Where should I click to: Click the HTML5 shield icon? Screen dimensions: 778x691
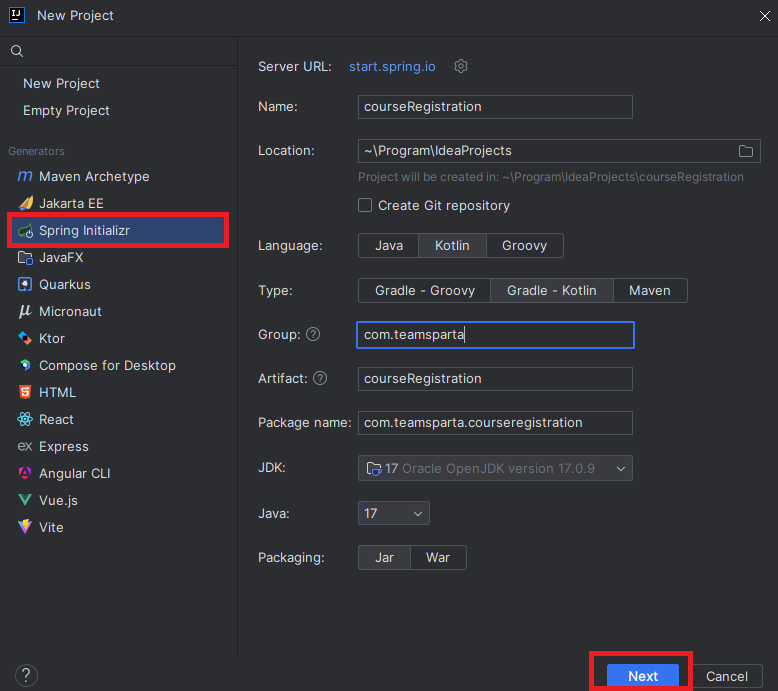click(25, 392)
